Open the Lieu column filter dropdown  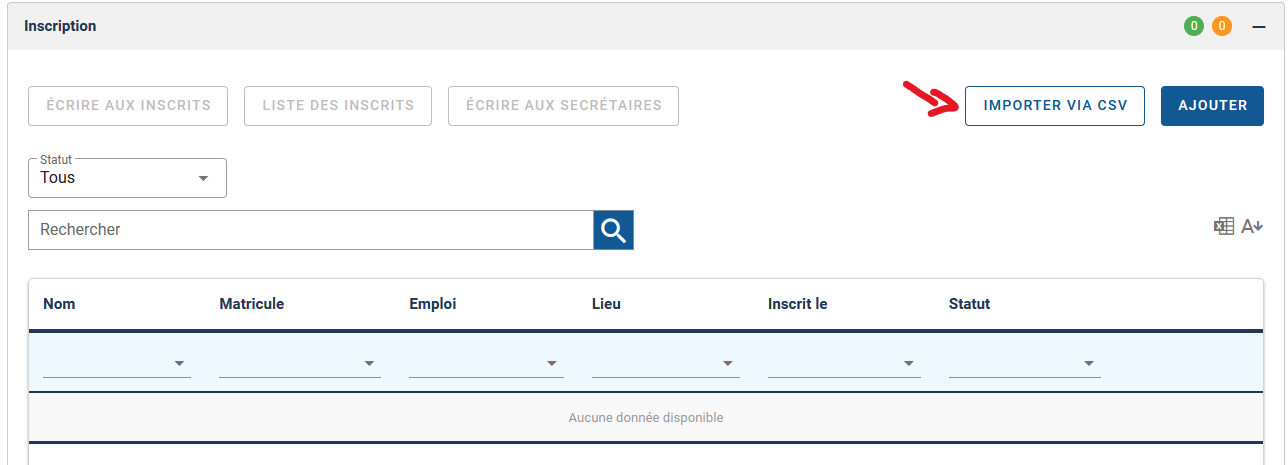pos(665,363)
